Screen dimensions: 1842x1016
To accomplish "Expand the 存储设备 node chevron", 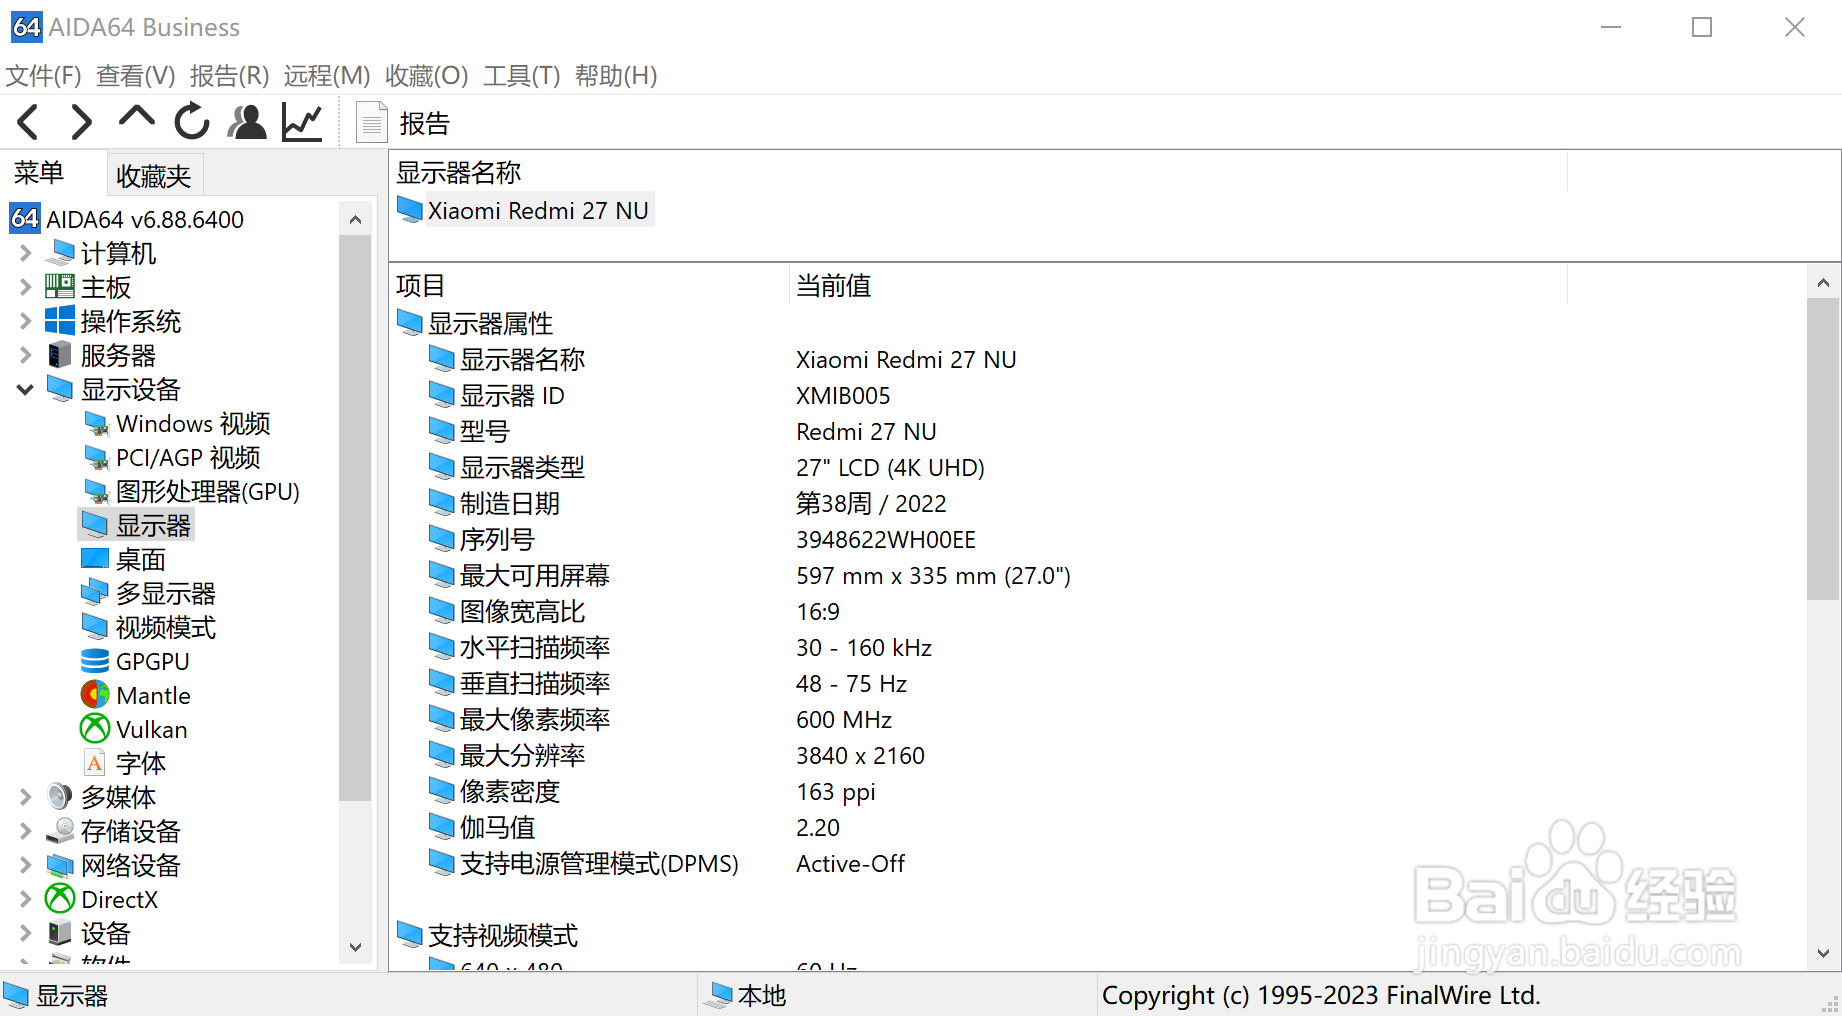I will (x=26, y=831).
